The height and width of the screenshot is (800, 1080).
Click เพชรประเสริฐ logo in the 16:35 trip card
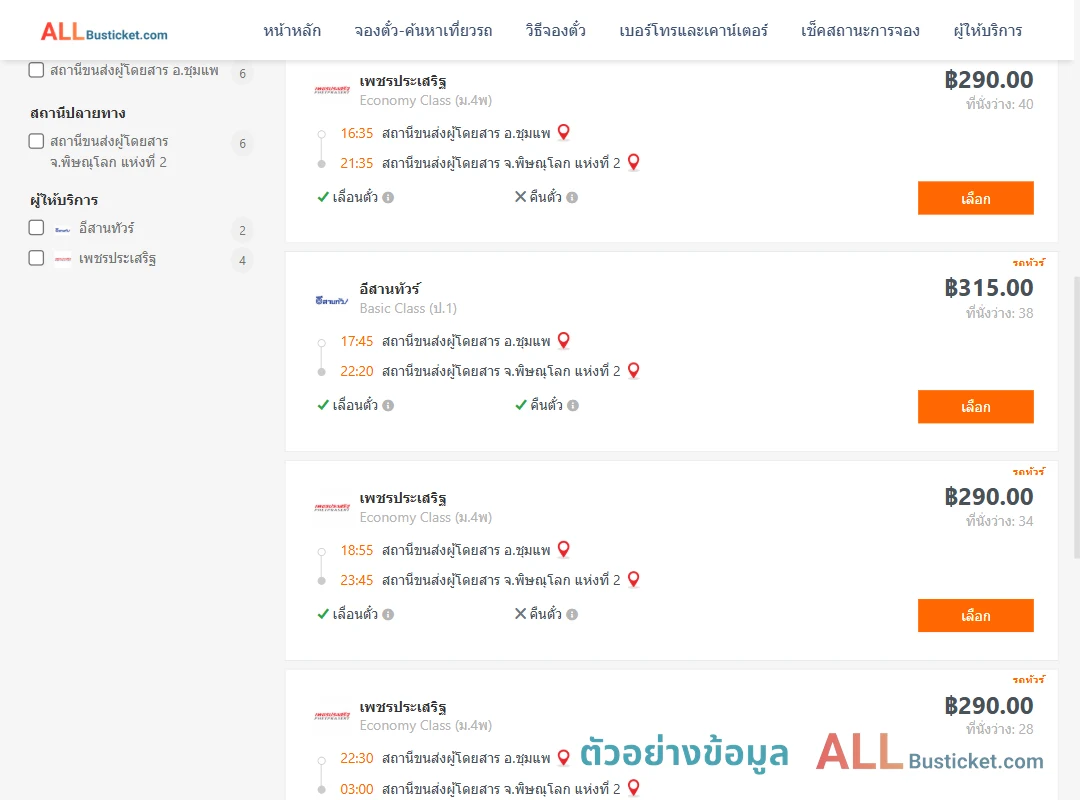pyautogui.click(x=332, y=90)
